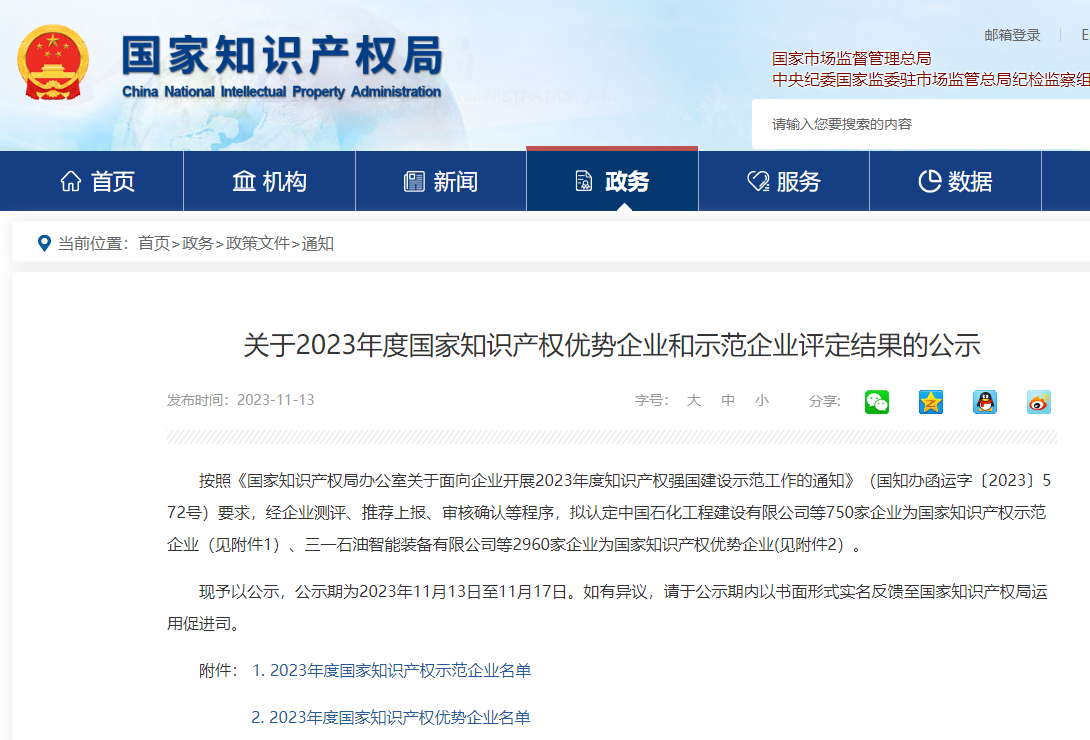Open the 机构 navigation menu
The height and width of the screenshot is (740, 1090).
tap(270, 181)
